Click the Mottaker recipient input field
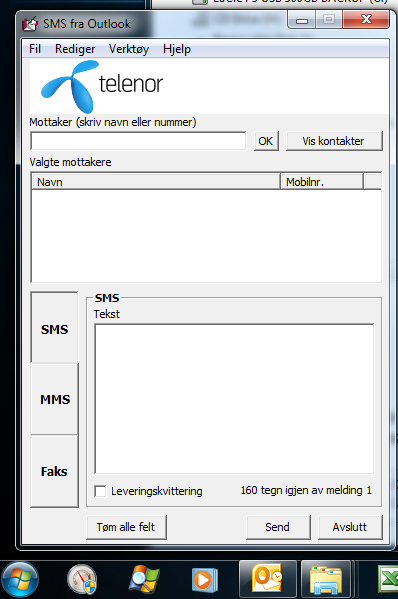Viewport: 398px width, 599px height. coord(138,141)
